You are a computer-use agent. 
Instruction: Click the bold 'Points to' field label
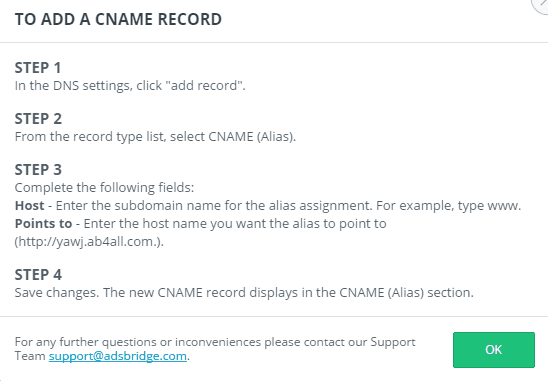tap(43, 224)
